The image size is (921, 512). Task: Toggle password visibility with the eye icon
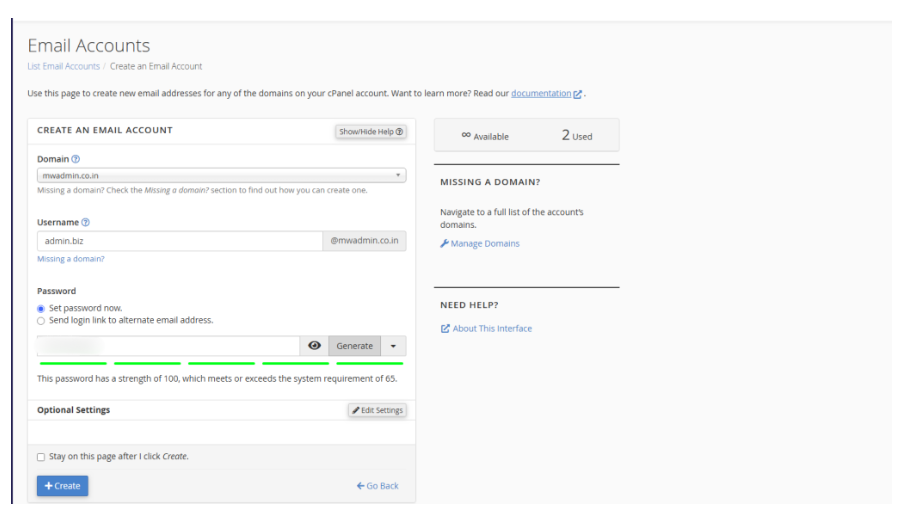pos(314,346)
